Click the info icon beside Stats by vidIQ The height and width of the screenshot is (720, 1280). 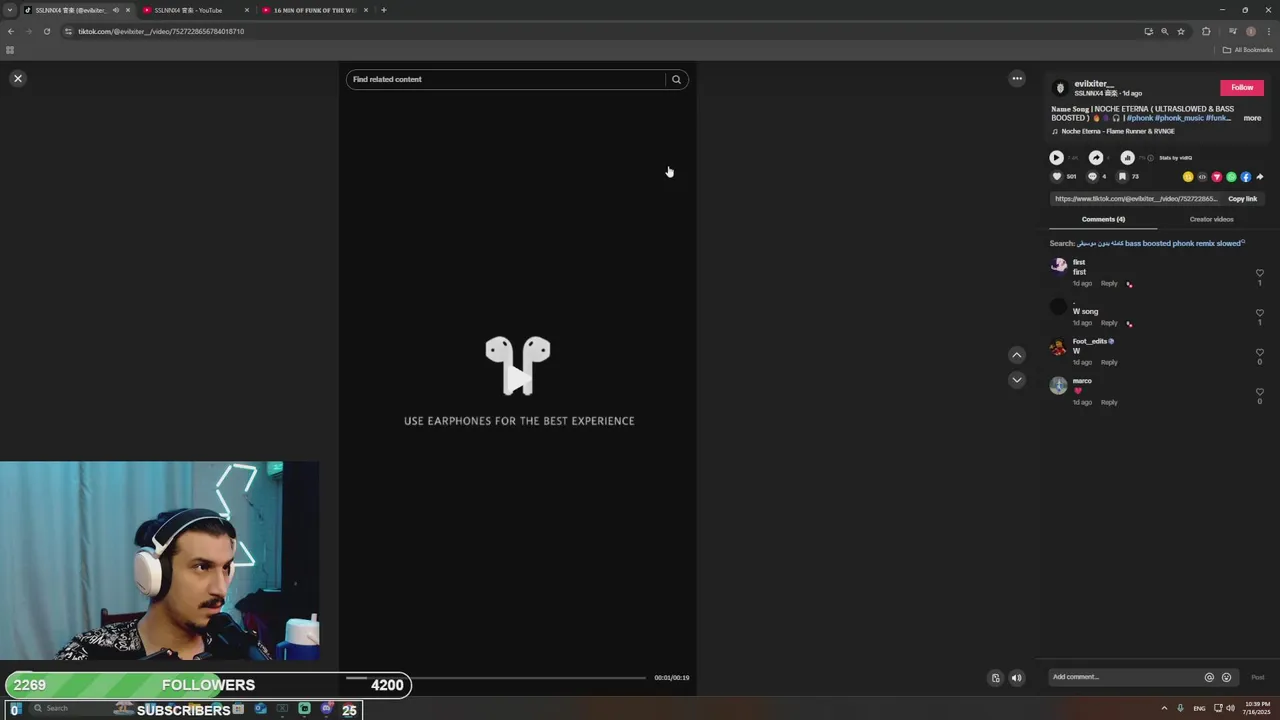pyautogui.click(x=1150, y=158)
